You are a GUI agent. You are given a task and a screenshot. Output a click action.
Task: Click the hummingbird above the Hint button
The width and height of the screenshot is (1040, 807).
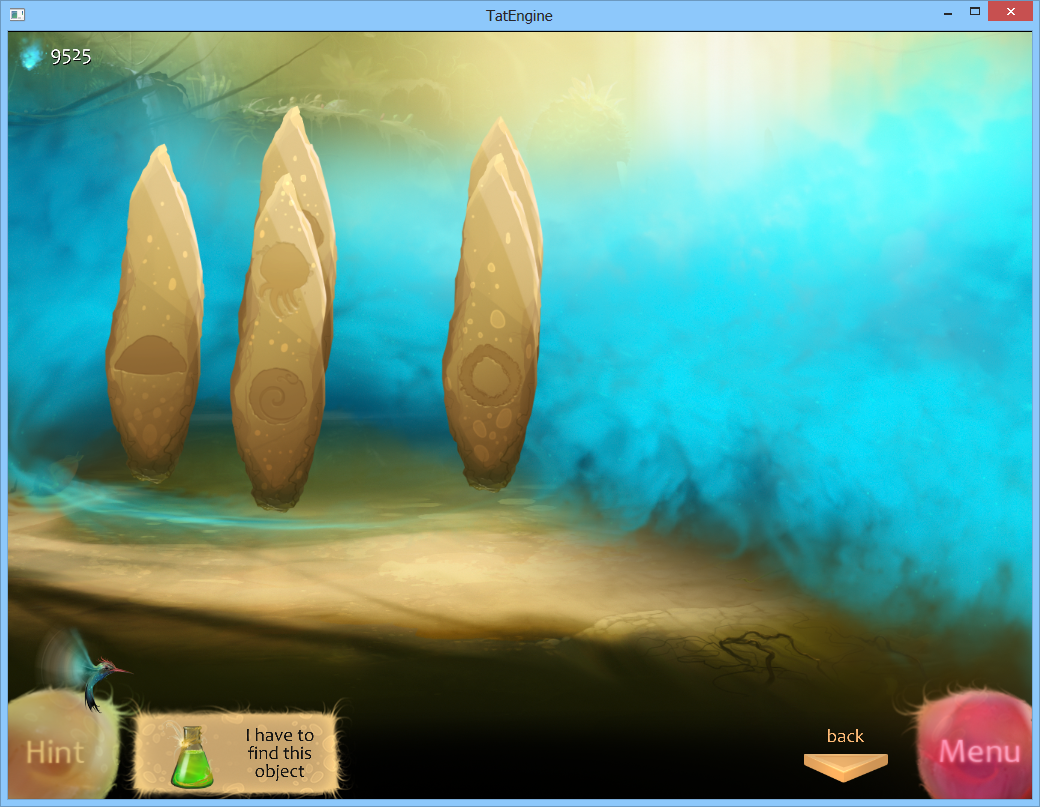point(92,670)
